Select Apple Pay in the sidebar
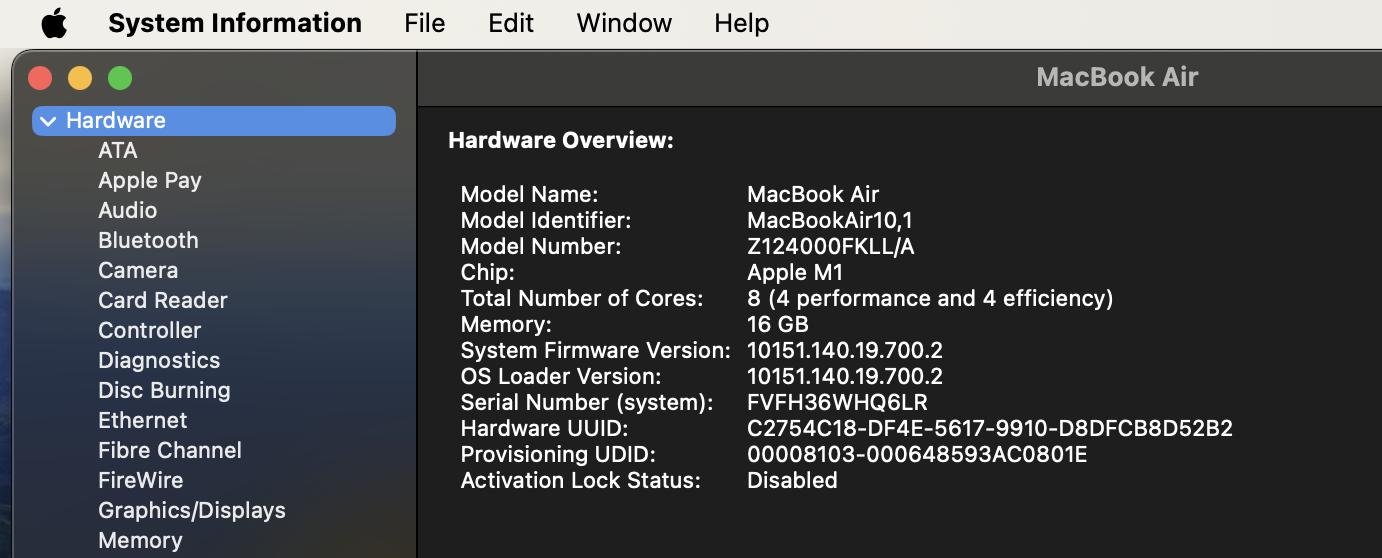Image resolution: width=1382 pixels, height=558 pixels. 150,180
